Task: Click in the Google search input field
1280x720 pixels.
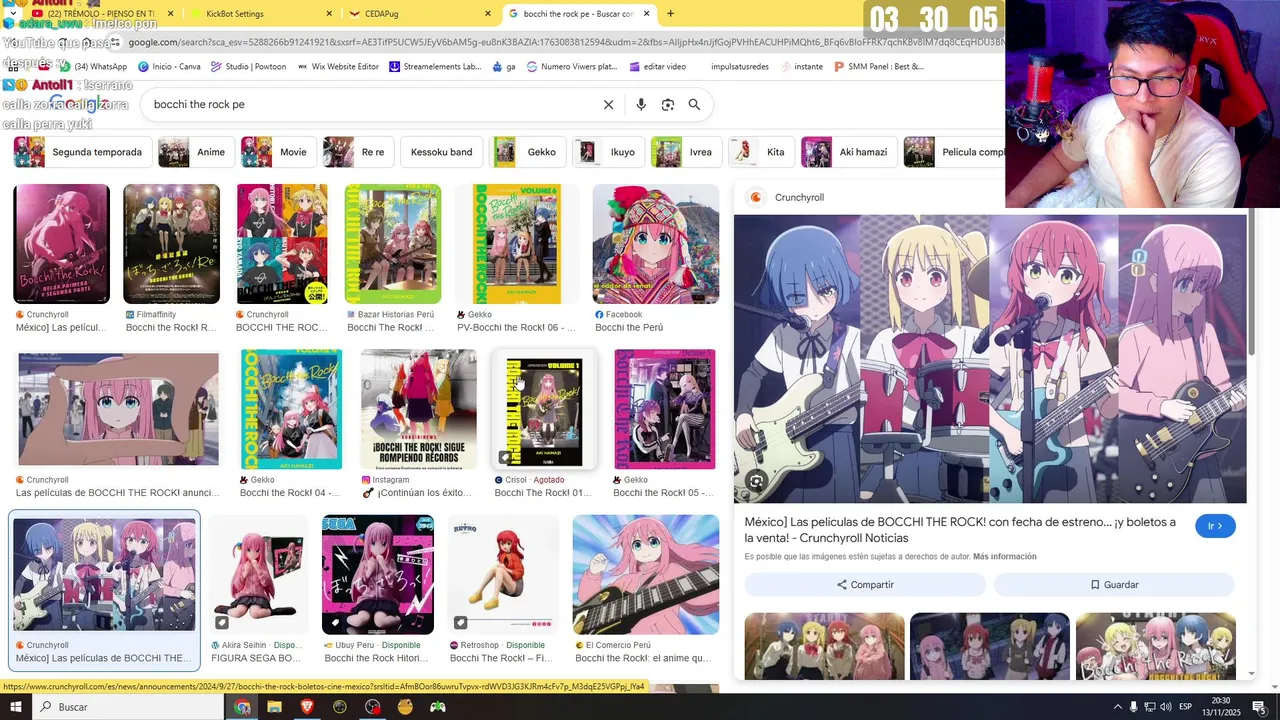Action: [370, 104]
